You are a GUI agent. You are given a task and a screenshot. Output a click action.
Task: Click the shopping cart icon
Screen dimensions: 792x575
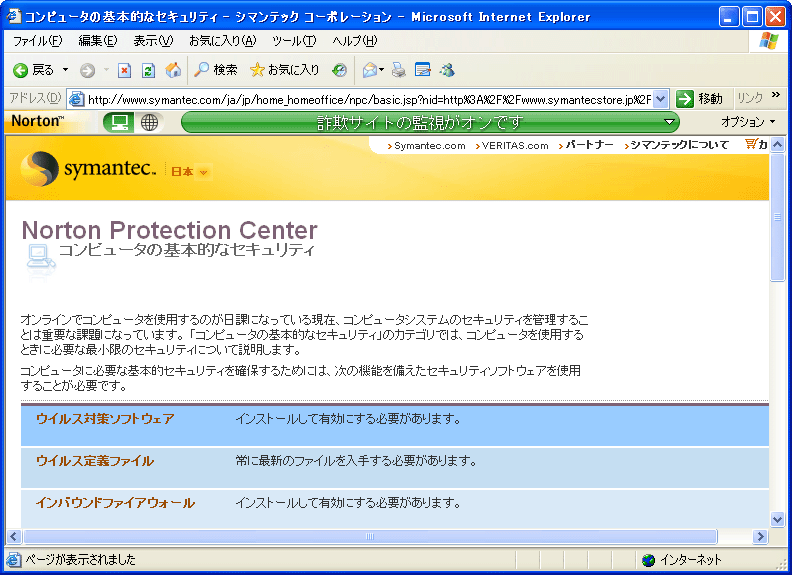point(751,145)
